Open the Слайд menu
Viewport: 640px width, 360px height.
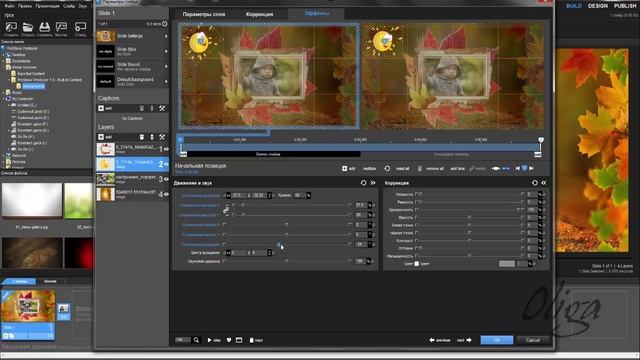click(69, 6)
